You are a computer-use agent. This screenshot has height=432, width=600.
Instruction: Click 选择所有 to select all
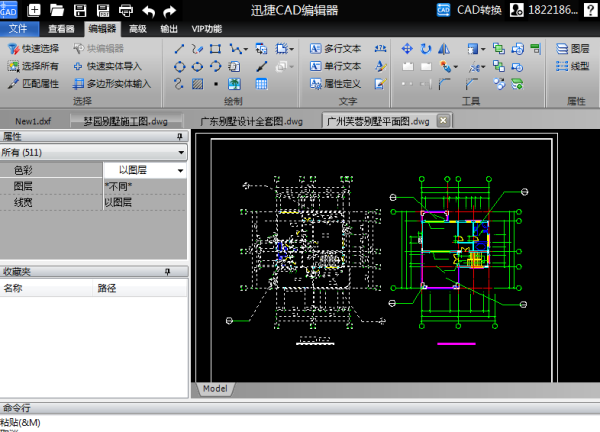pyautogui.click(x=33, y=66)
